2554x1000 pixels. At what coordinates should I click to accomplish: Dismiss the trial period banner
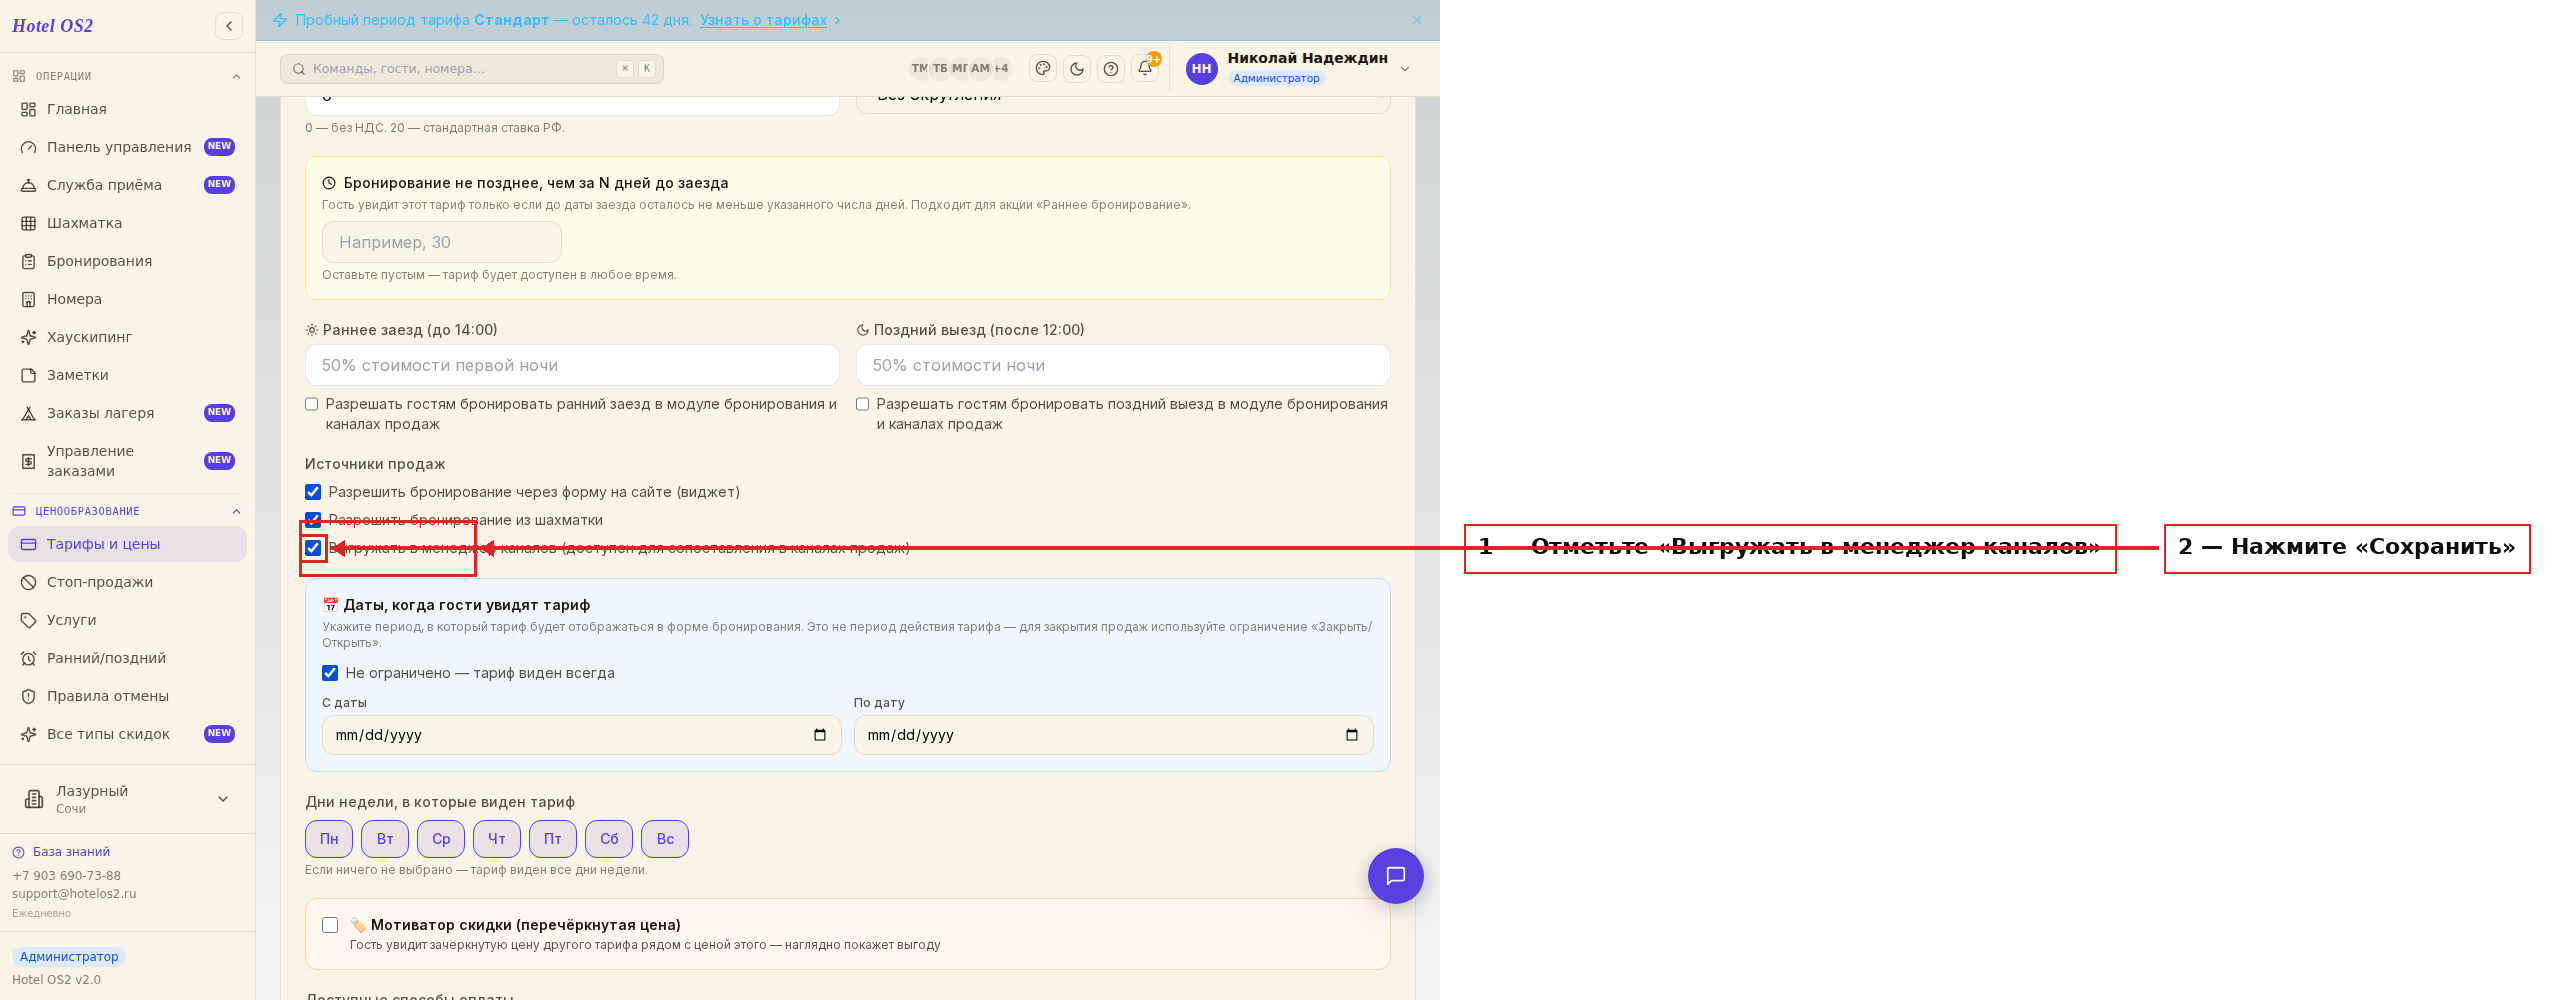pos(1417,20)
